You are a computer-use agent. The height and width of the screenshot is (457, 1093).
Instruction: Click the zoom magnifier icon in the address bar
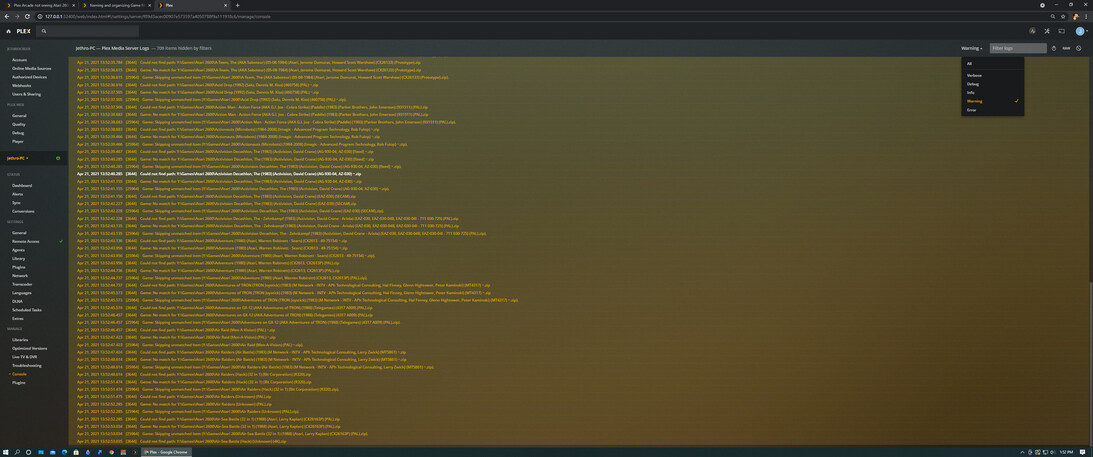tap(1053, 16)
